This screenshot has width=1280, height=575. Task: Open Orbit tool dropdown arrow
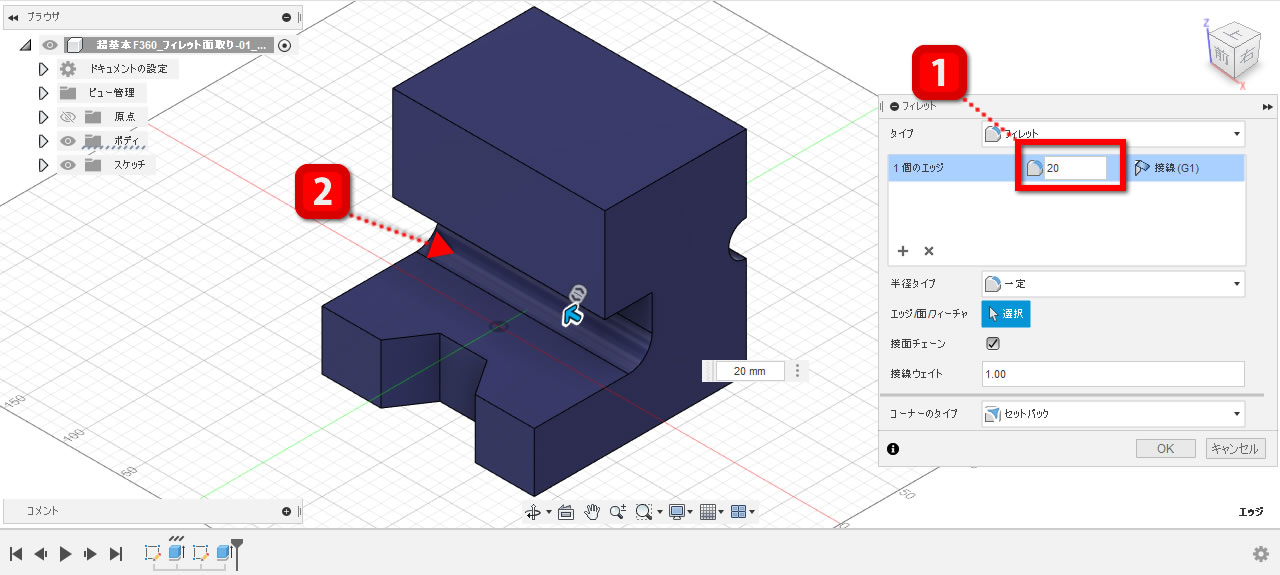pos(549,512)
